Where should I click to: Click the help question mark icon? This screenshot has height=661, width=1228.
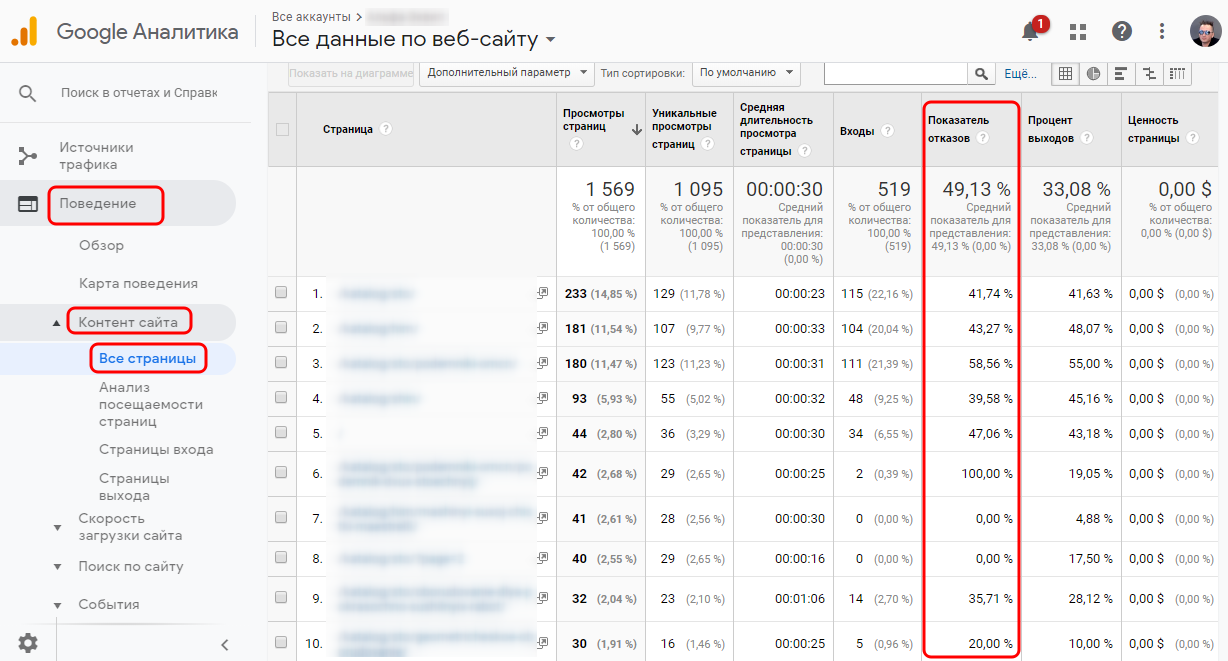click(1122, 31)
